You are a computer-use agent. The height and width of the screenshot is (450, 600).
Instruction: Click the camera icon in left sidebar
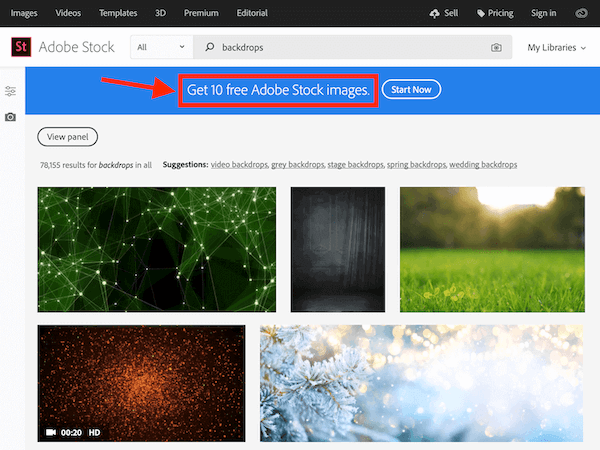pyautogui.click(x=10, y=117)
